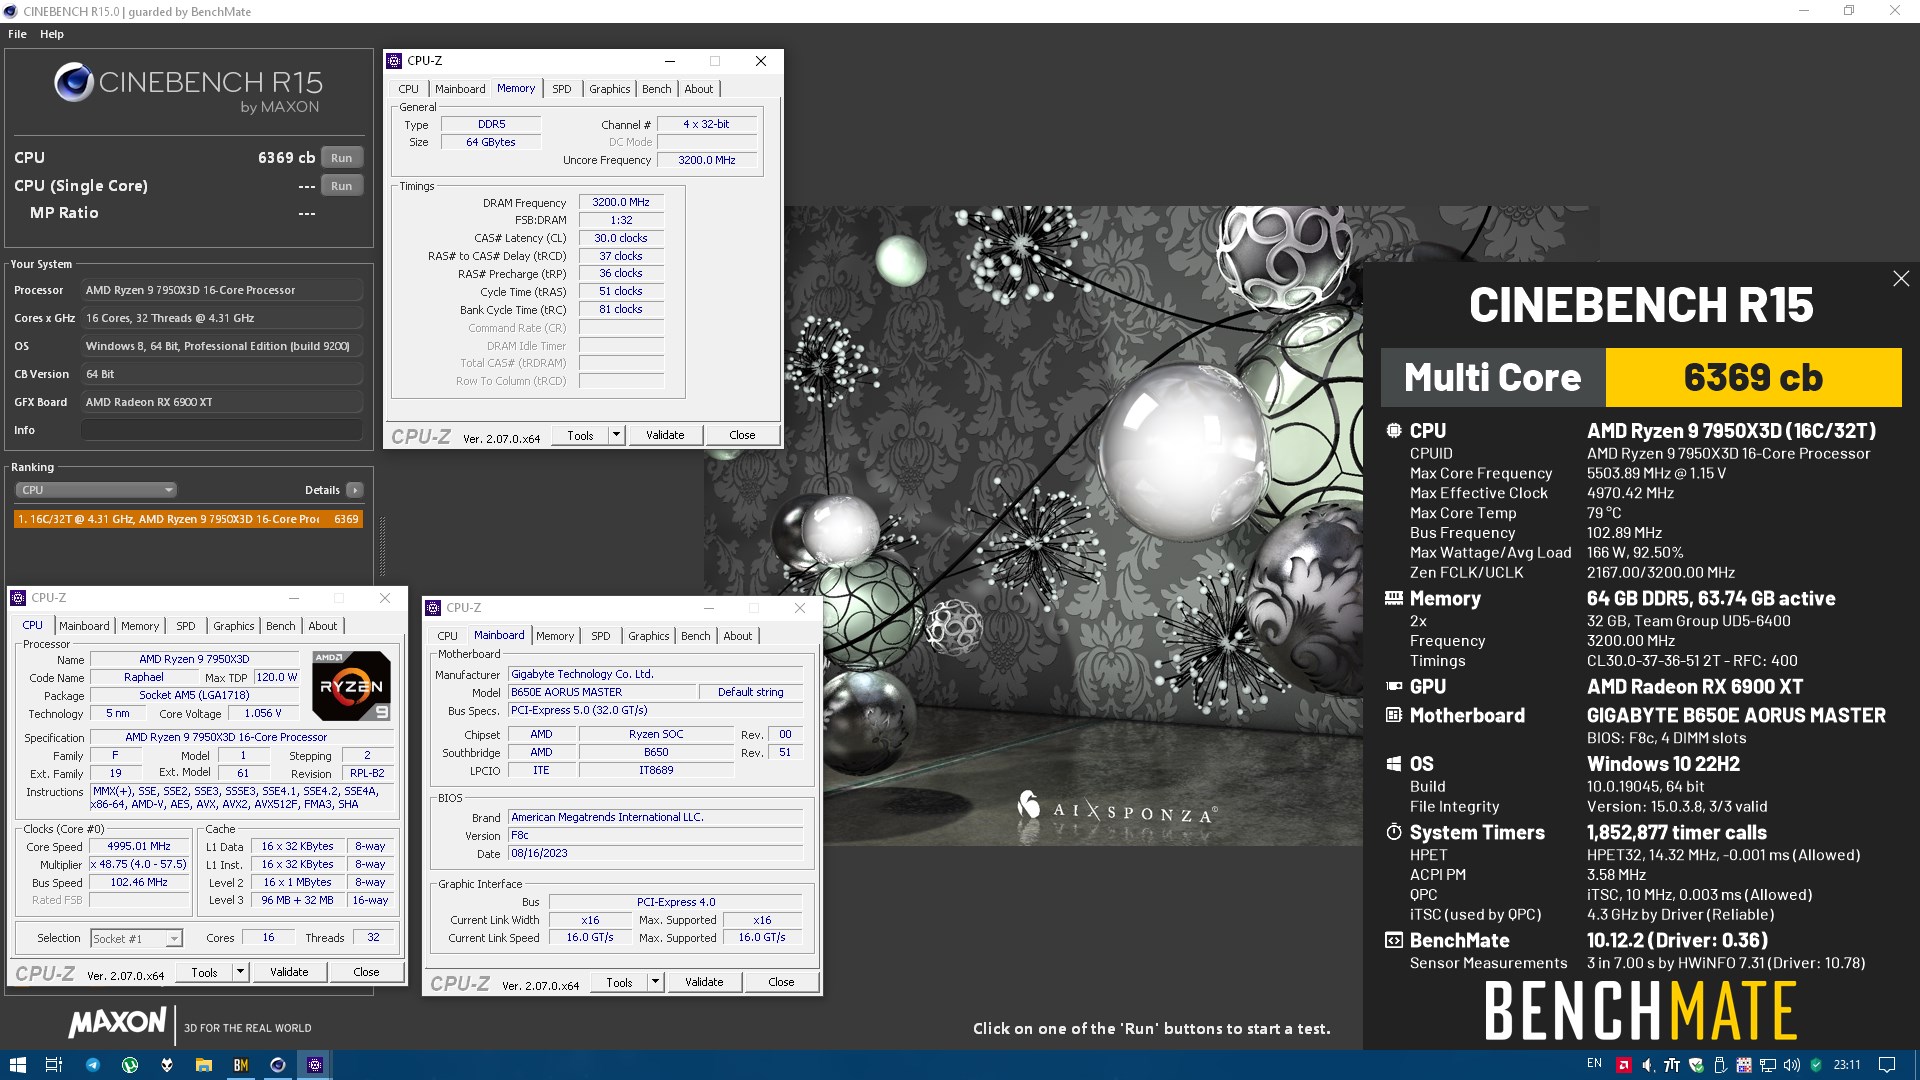Switch to CPU-Z via taskbar icon
The width and height of the screenshot is (1920, 1080).
point(315,1065)
